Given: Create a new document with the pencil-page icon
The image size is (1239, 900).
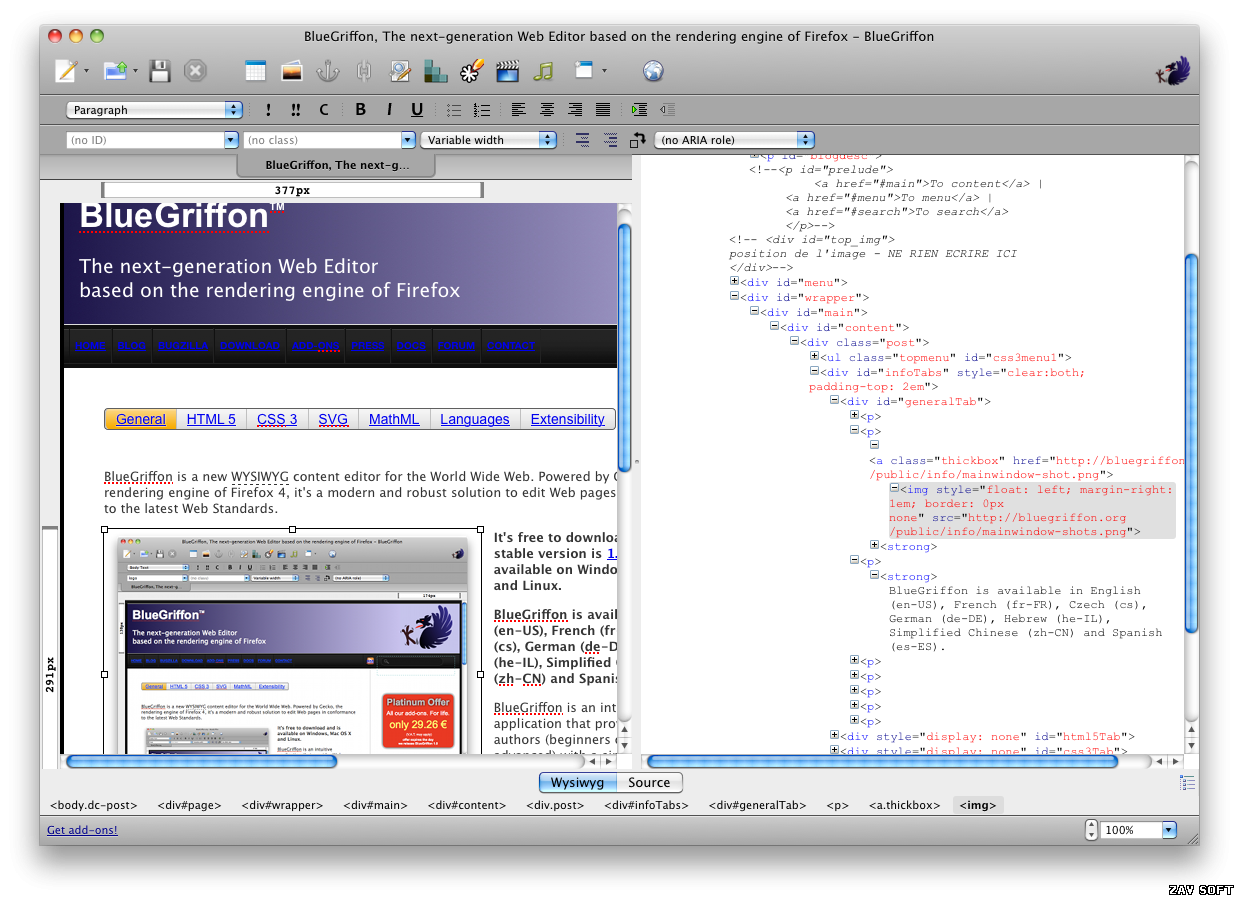Looking at the screenshot, I should [66, 71].
